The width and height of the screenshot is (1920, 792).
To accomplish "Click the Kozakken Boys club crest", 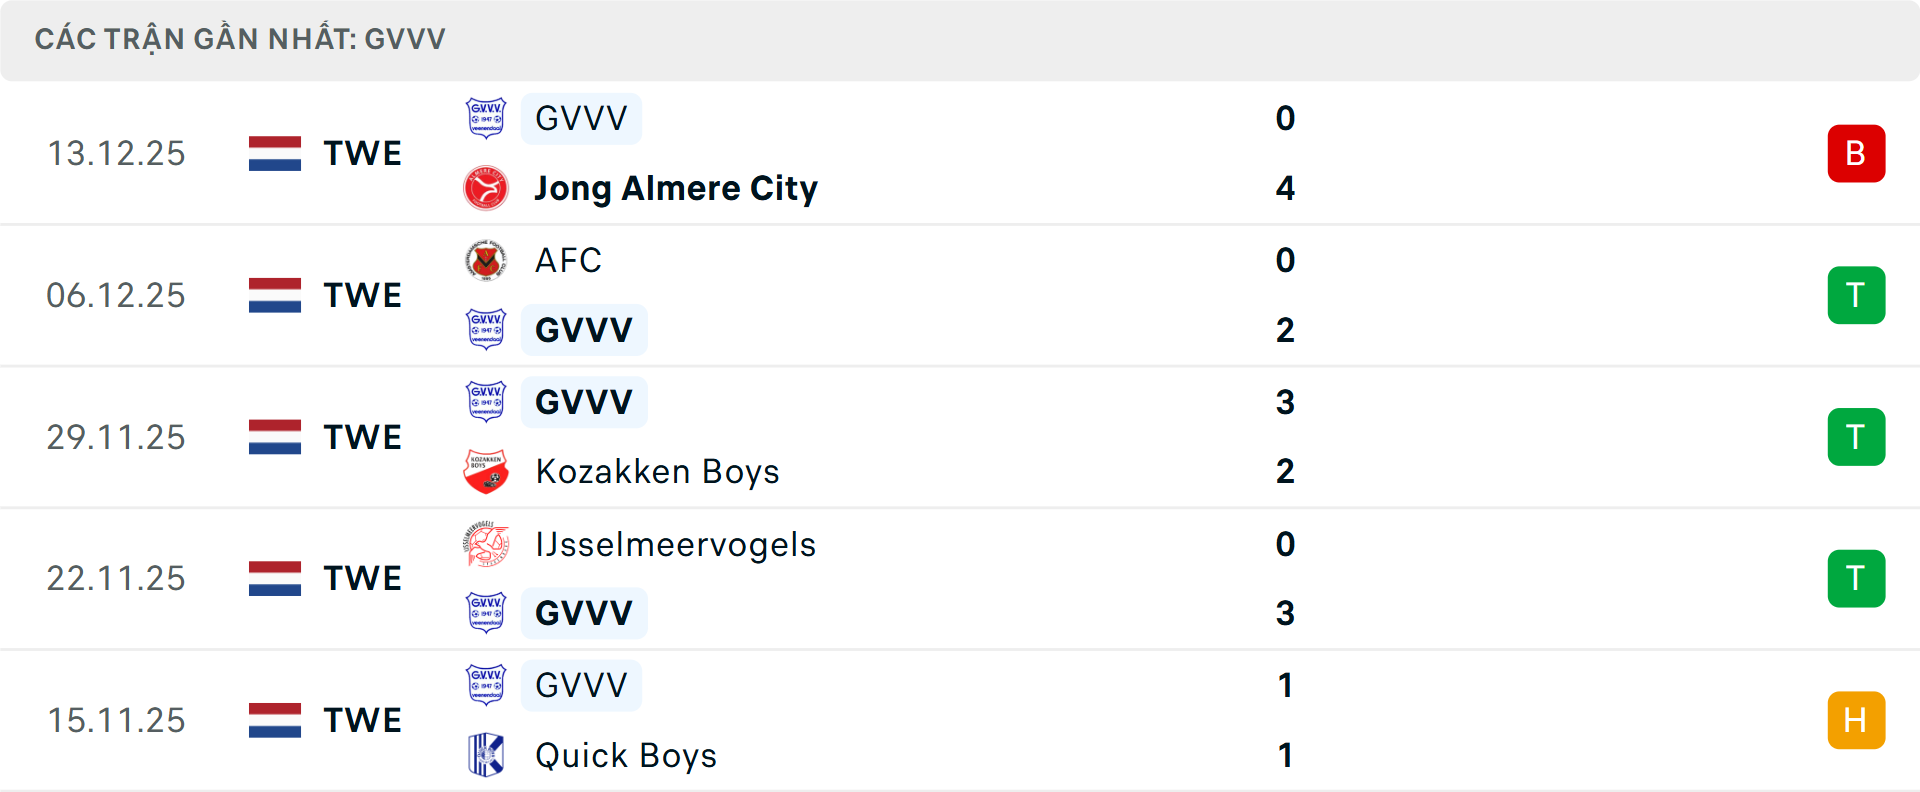I will point(486,471).
